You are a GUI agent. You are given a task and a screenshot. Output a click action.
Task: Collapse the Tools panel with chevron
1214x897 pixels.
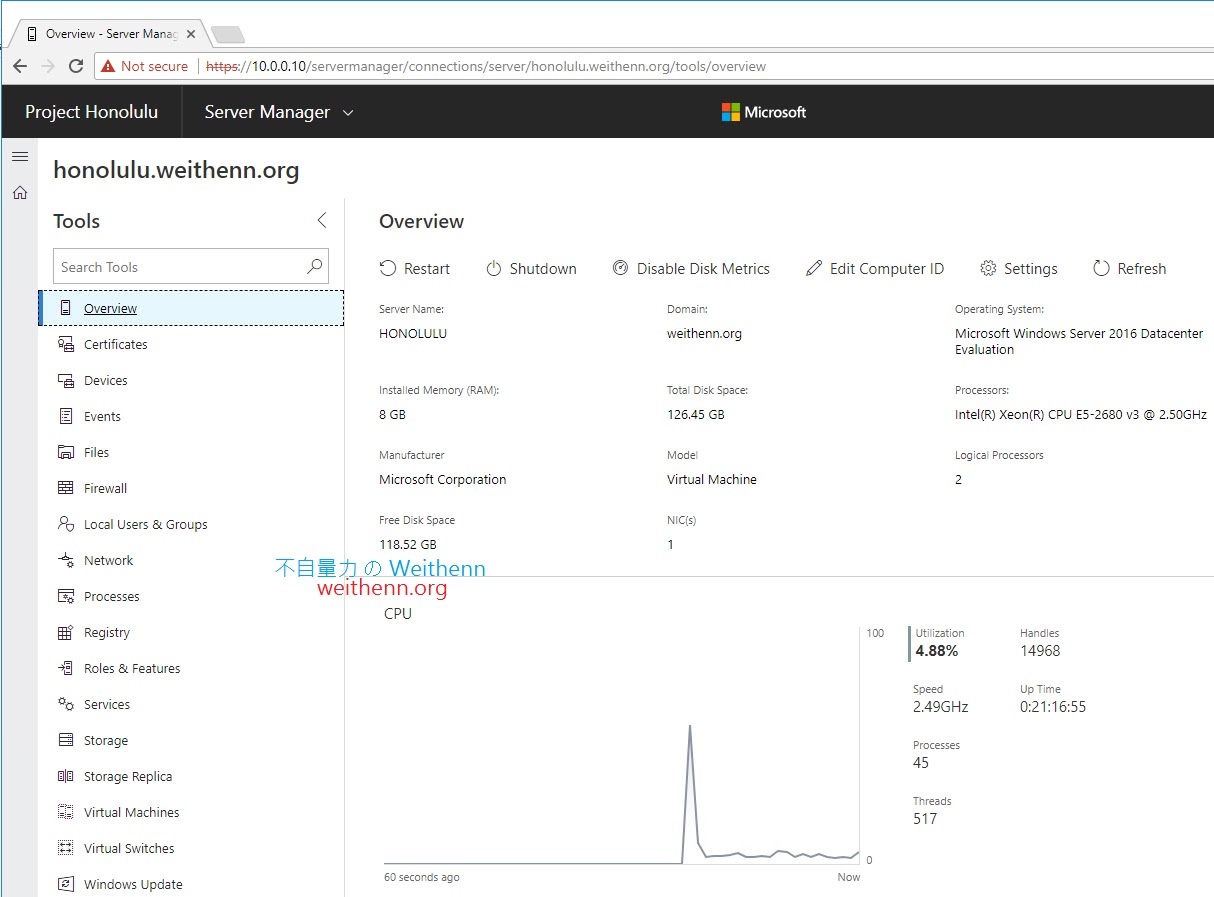tap(321, 220)
